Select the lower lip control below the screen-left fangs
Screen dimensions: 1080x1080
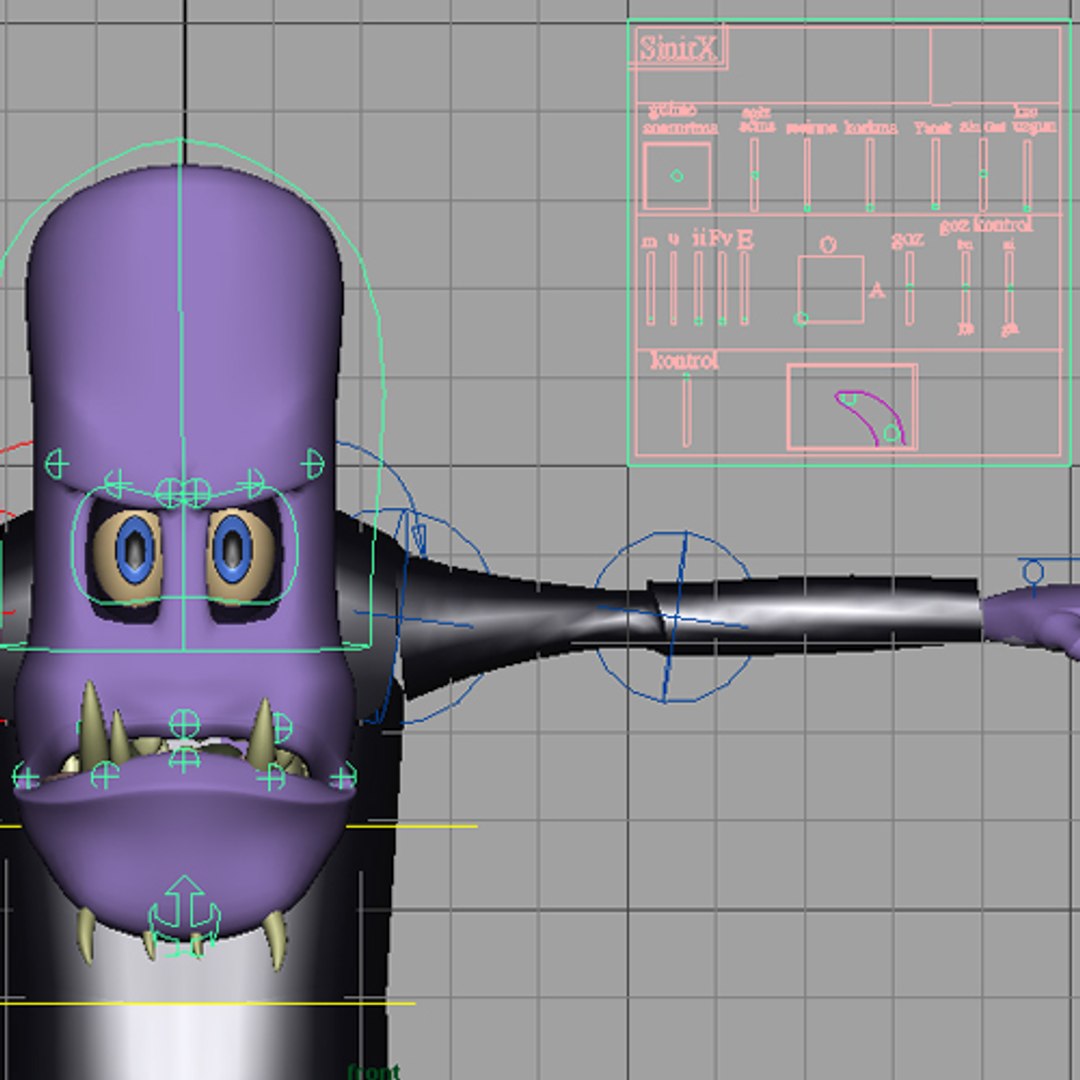[x=105, y=776]
